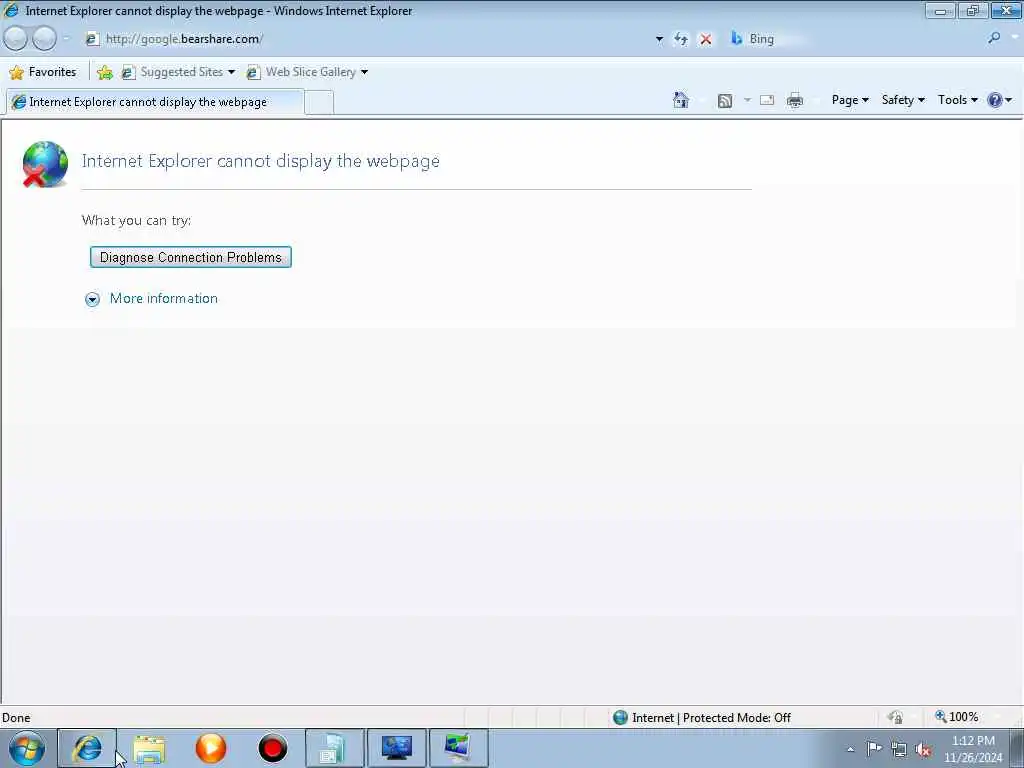Click the Suggested Sites page icon
This screenshot has width=1024, height=768.
(129, 72)
